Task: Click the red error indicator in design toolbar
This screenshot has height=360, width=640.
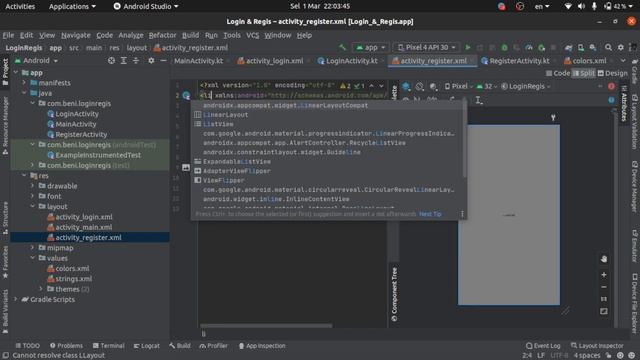Action: 611,86
